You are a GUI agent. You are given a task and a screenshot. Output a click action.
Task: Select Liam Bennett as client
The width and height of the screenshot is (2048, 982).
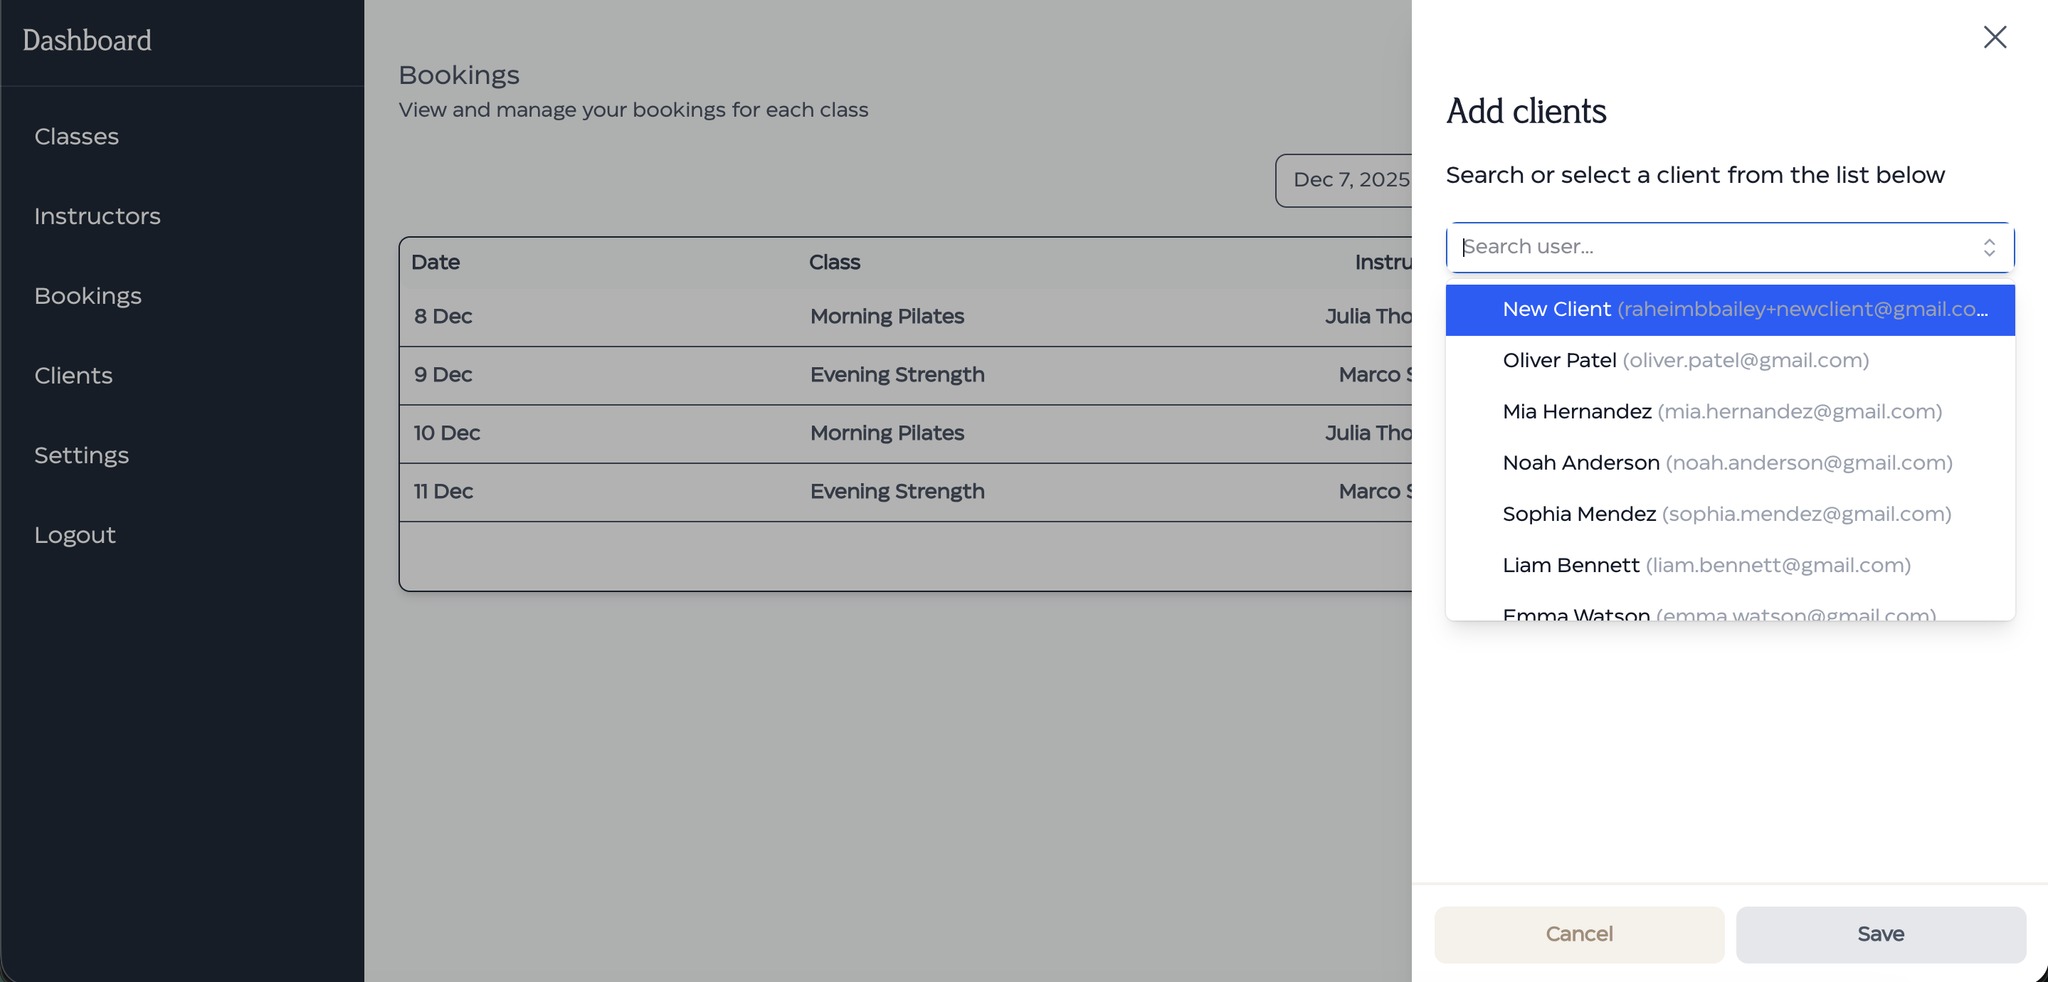click(1706, 565)
